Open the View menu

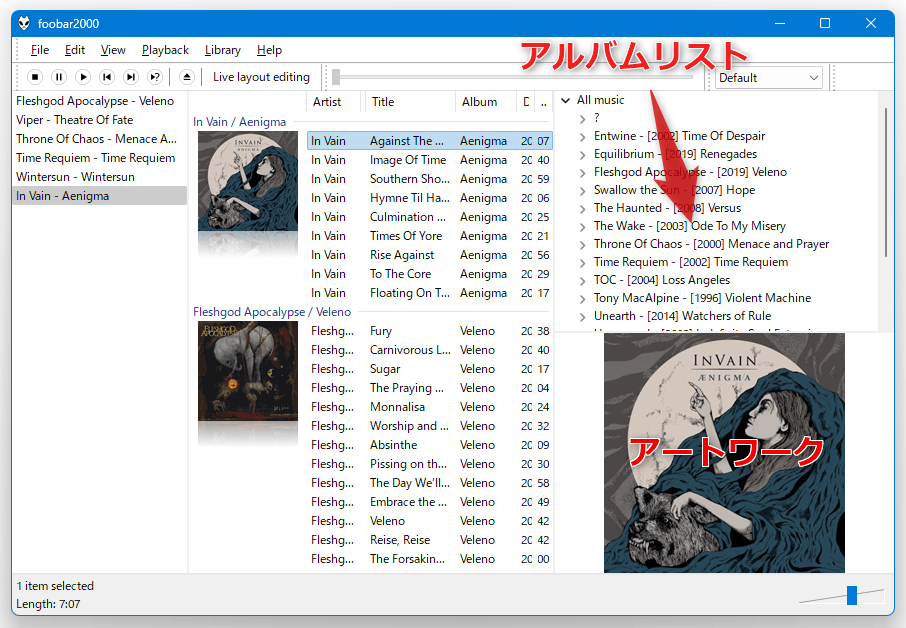pos(113,50)
